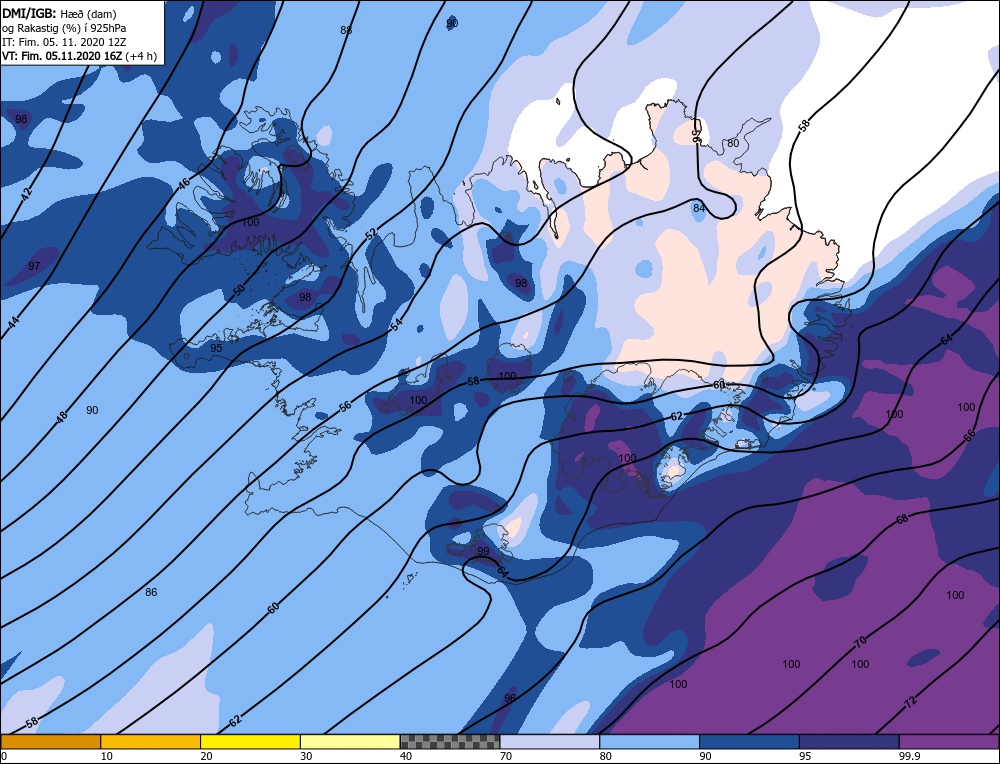Image resolution: width=1000 pixels, height=764 pixels.
Task: Click the 'VT: Fim. 05.11.2020 16Z' line
Action: 62,56
